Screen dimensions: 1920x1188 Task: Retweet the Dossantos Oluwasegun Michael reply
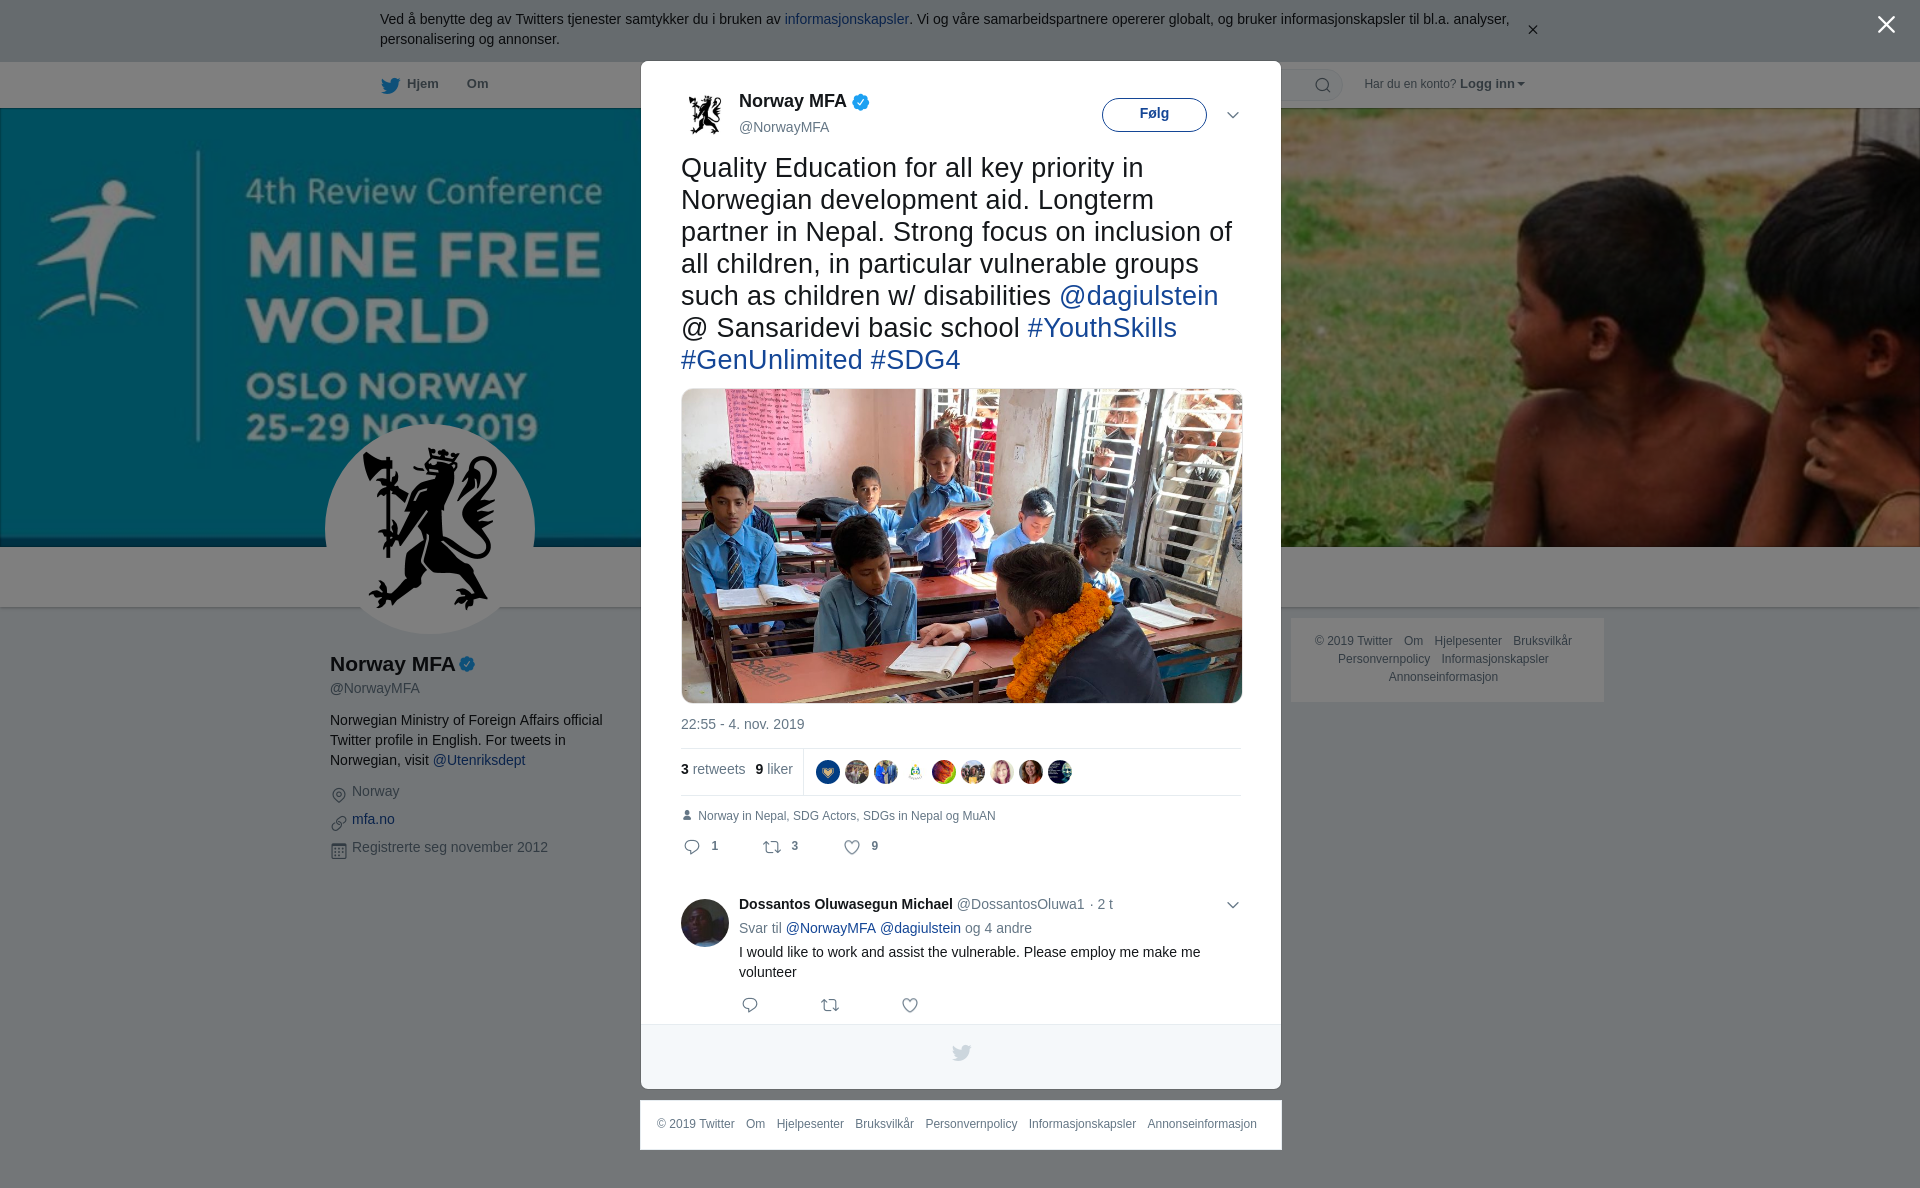pyautogui.click(x=830, y=1005)
